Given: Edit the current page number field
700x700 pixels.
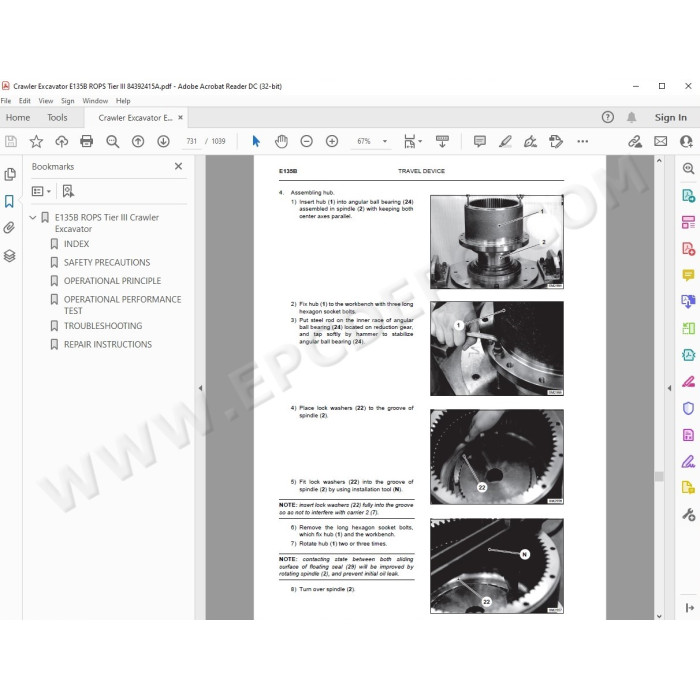Looking at the screenshot, I should tap(192, 142).
